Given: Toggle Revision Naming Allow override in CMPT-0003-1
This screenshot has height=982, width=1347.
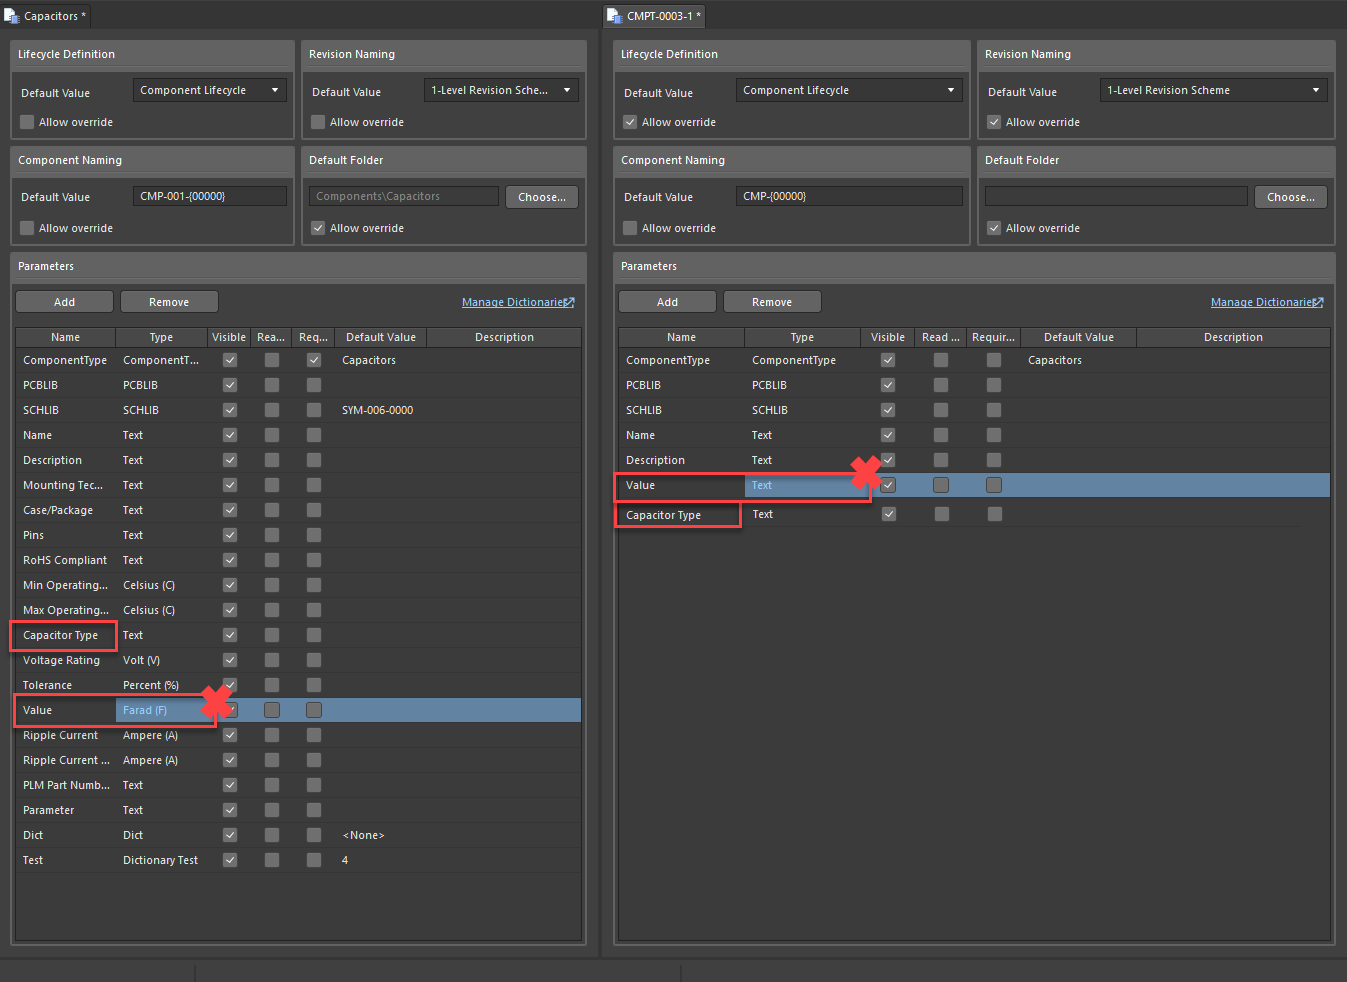Looking at the screenshot, I should (994, 122).
